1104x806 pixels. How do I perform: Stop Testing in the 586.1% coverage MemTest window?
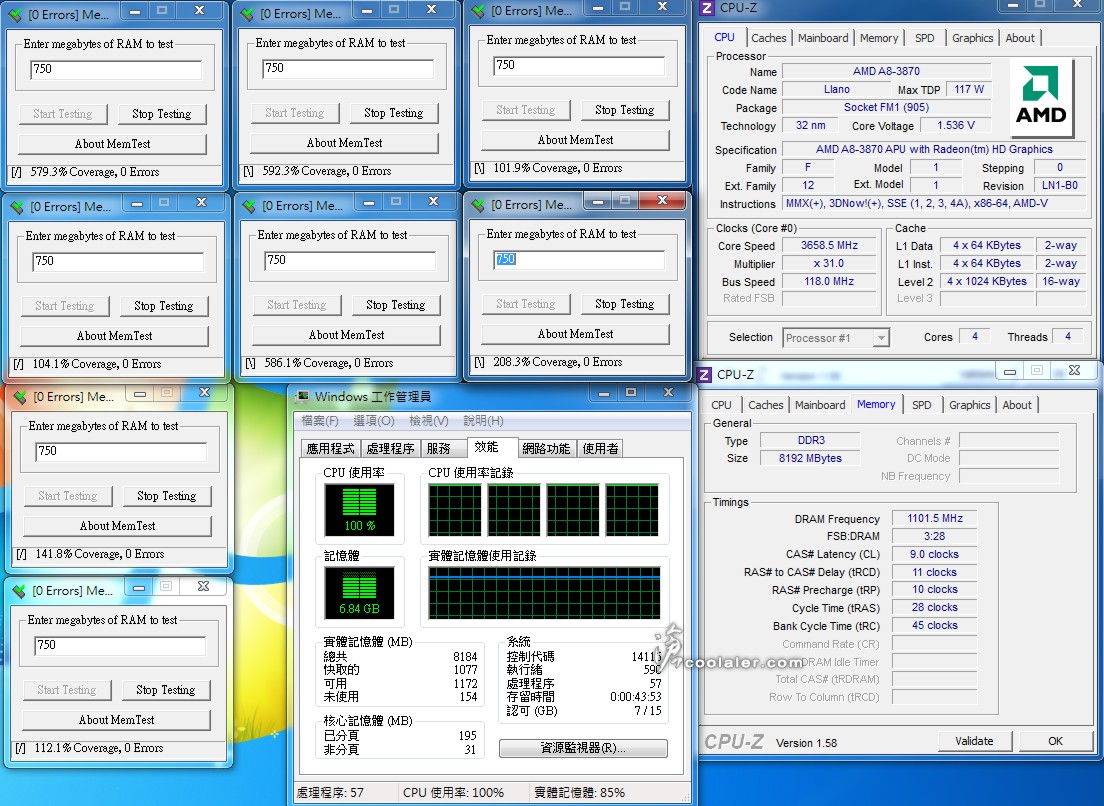(396, 306)
